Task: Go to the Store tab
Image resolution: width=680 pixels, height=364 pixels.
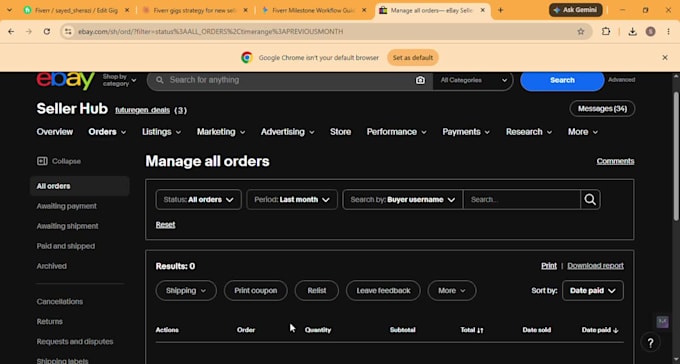Action: click(x=340, y=132)
